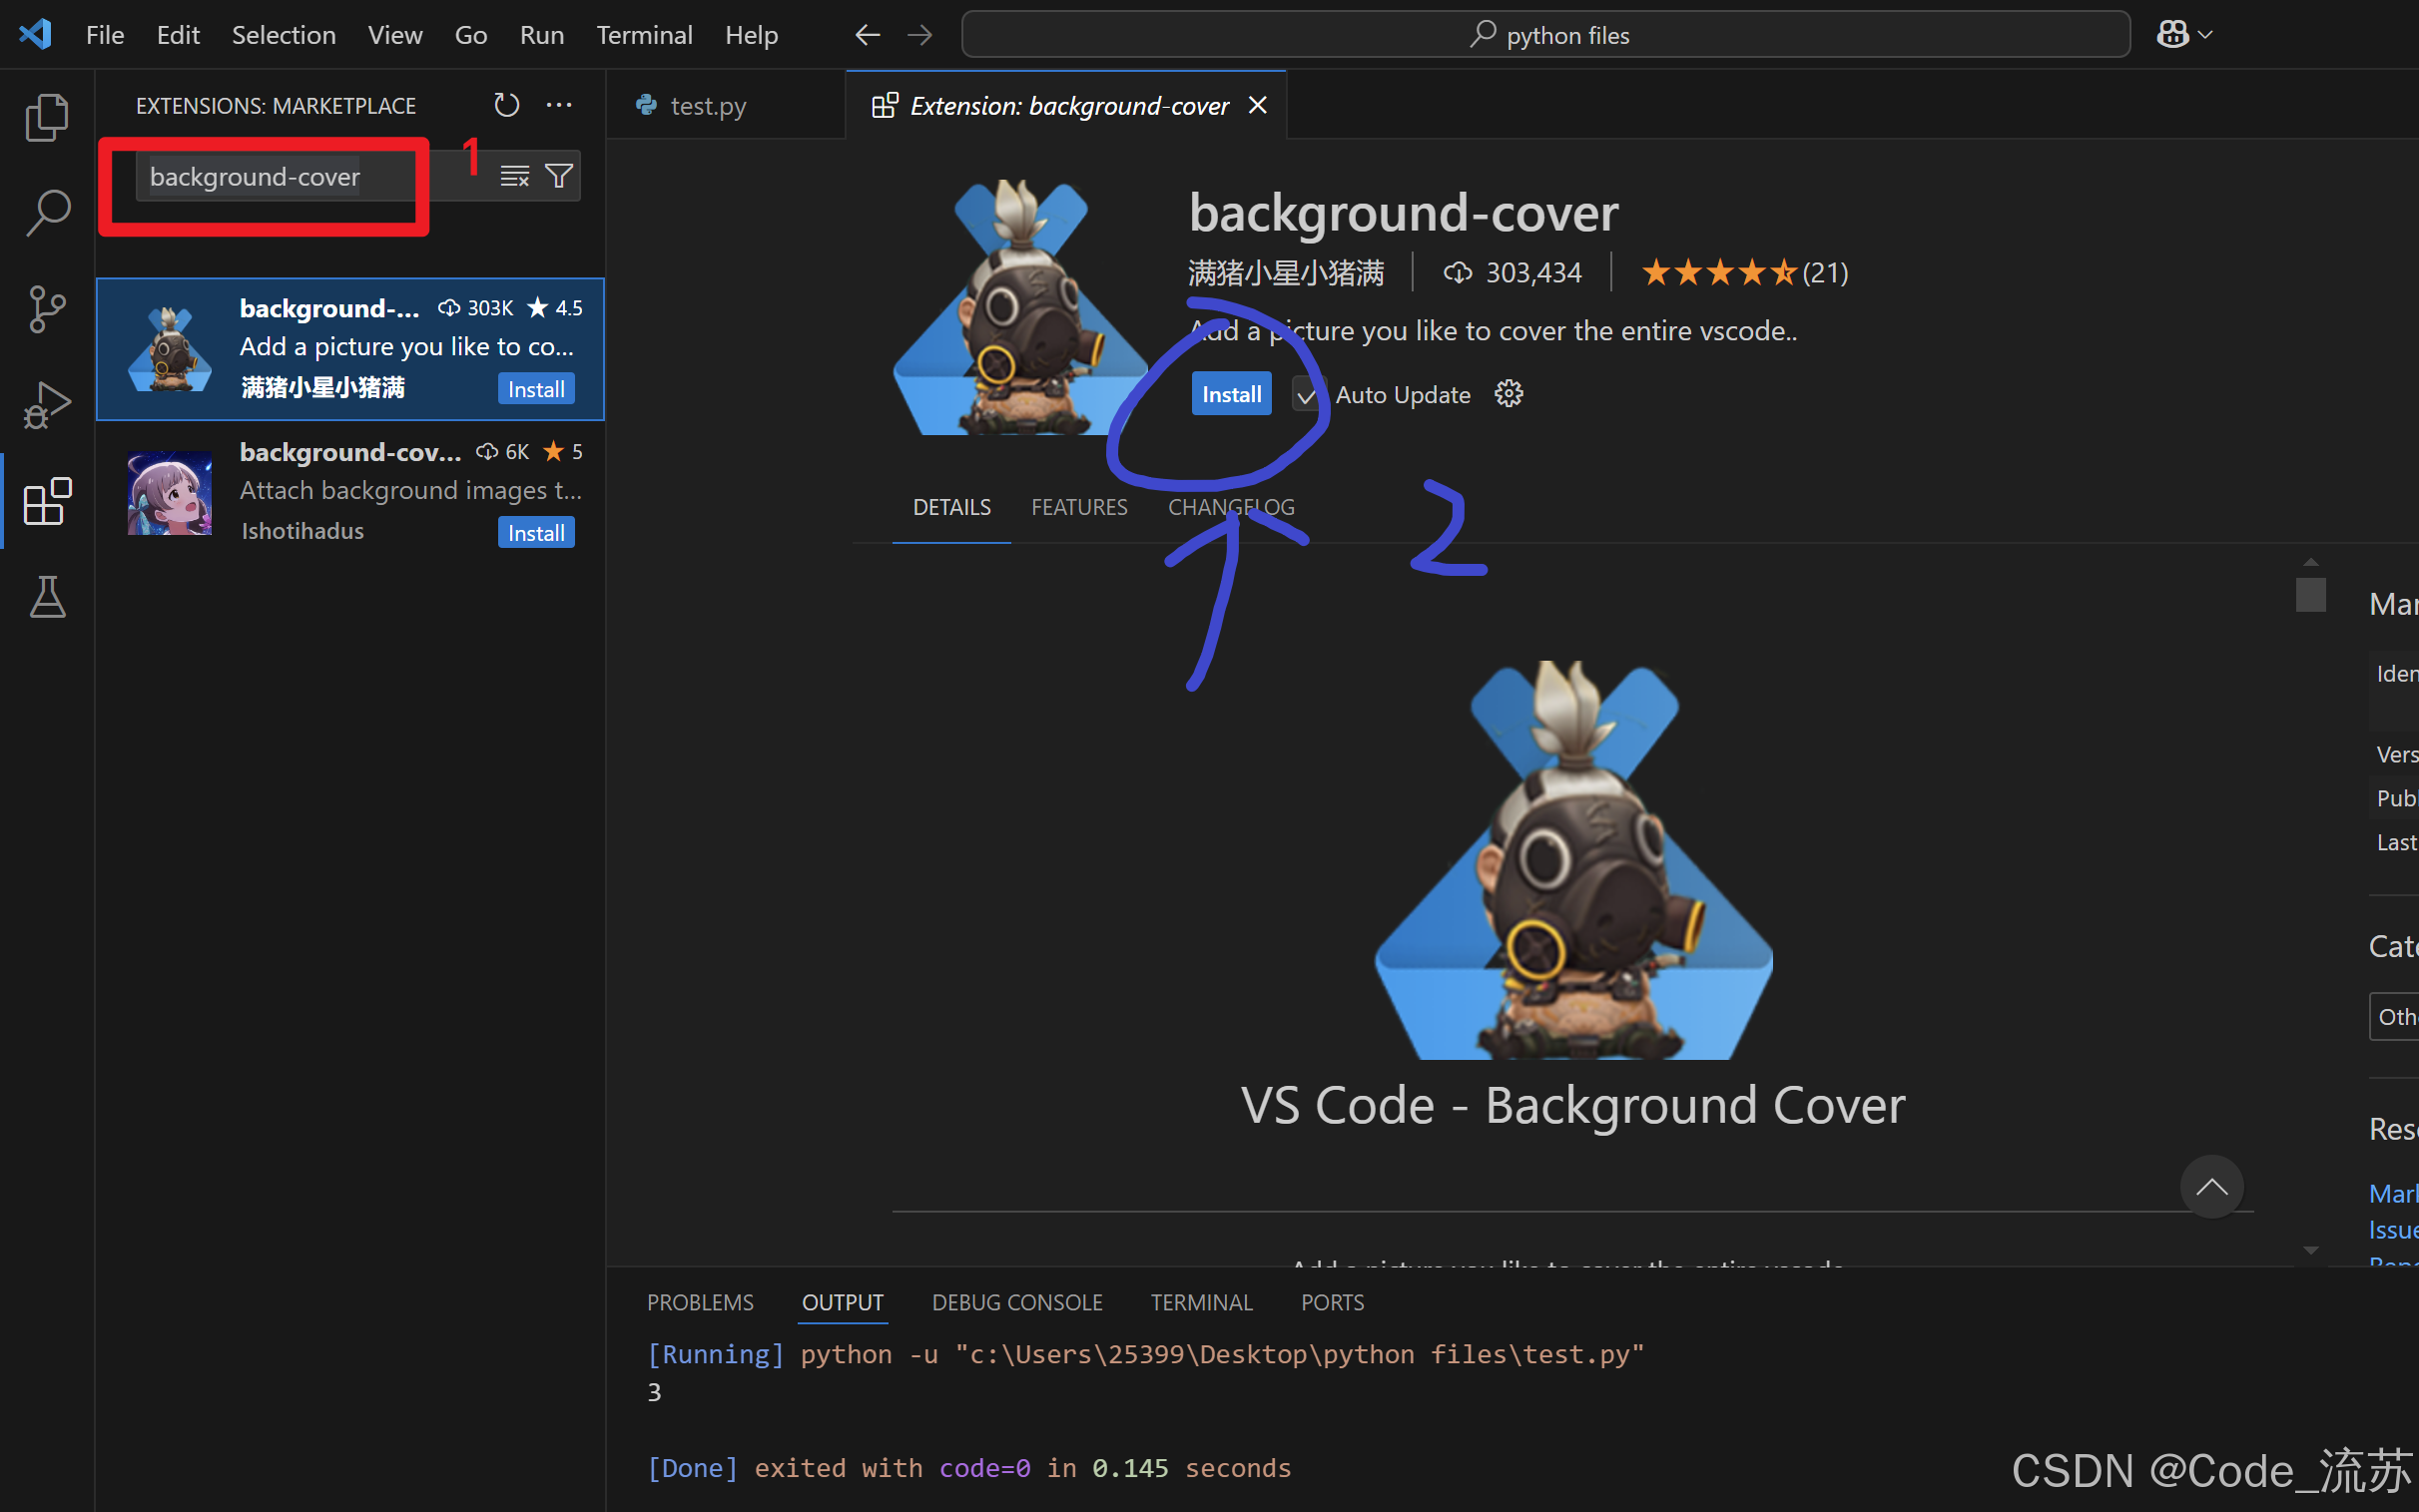Click the EXTENSIONS: MARKETPLACE title
The height and width of the screenshot is (1512, 2419).
click(276, 105)
